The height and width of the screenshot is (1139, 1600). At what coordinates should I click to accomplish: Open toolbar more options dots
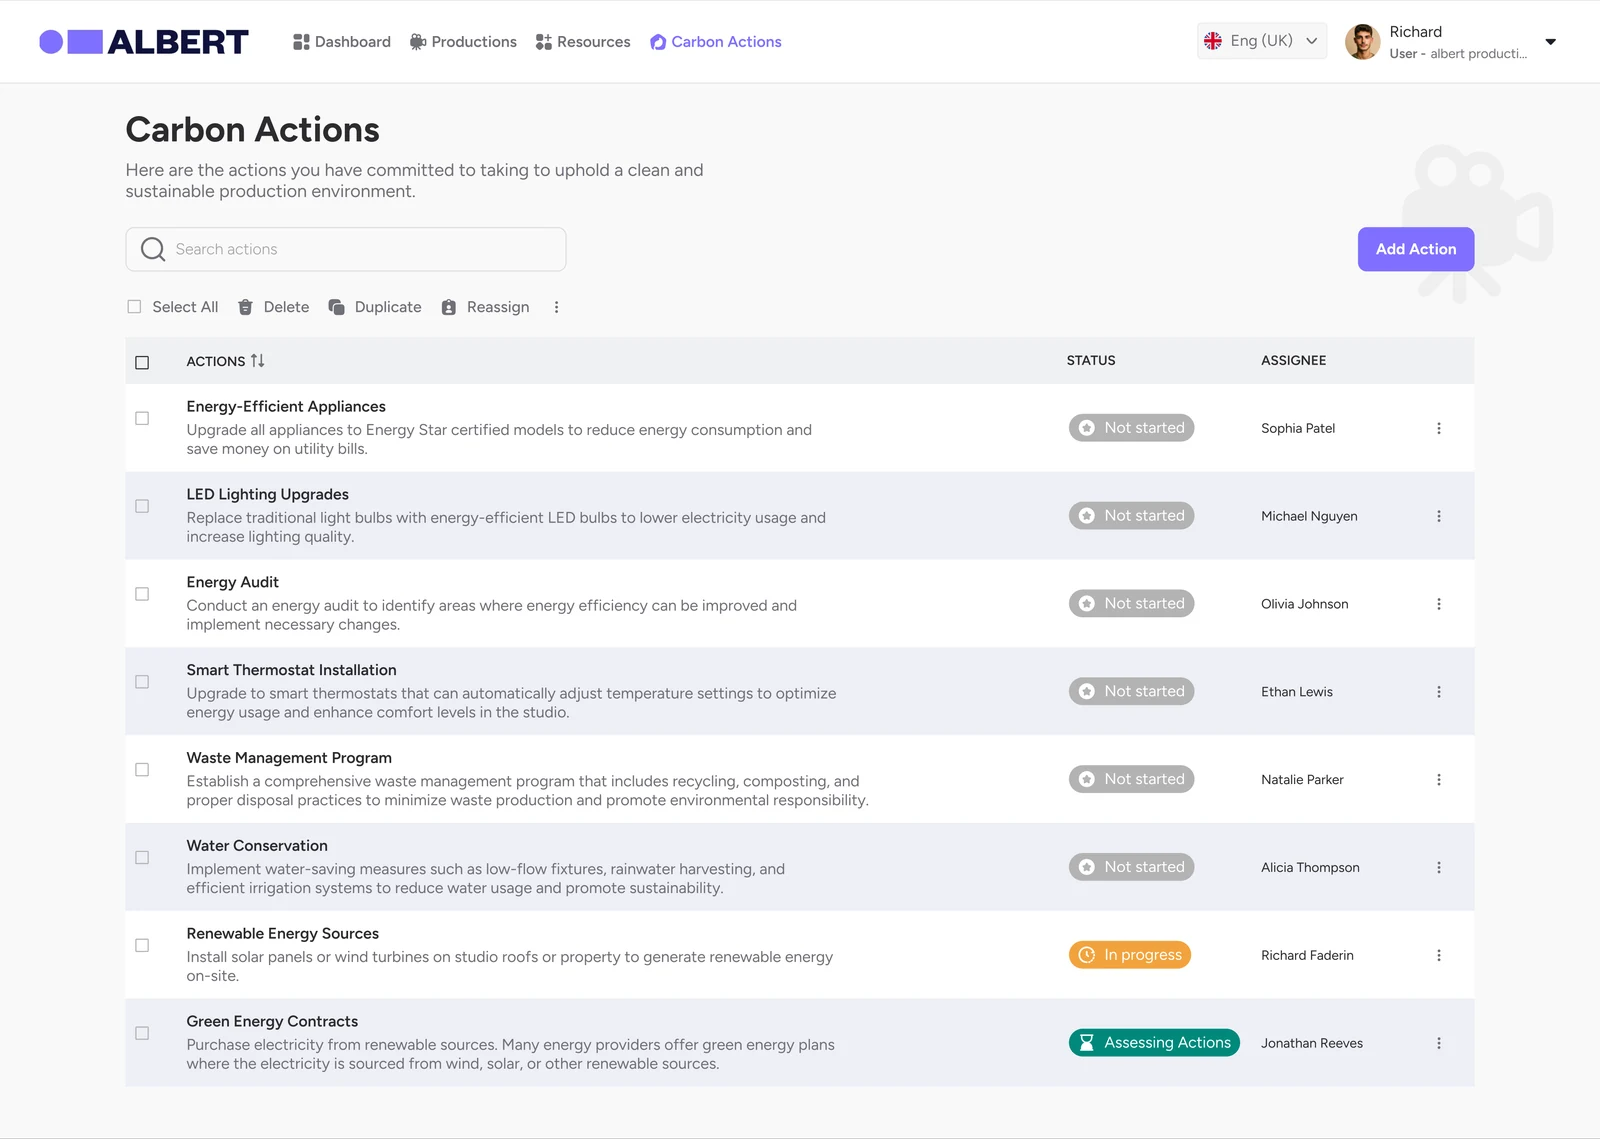tap(557, 307)
